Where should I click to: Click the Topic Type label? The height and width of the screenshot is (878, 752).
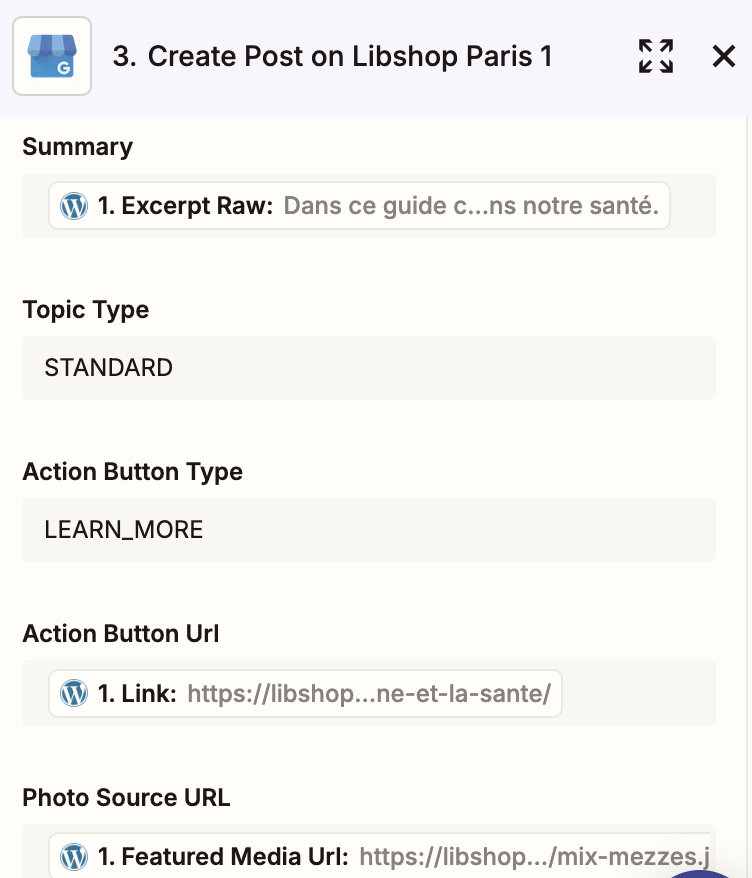pyautogui.click(x=86, y=310)
